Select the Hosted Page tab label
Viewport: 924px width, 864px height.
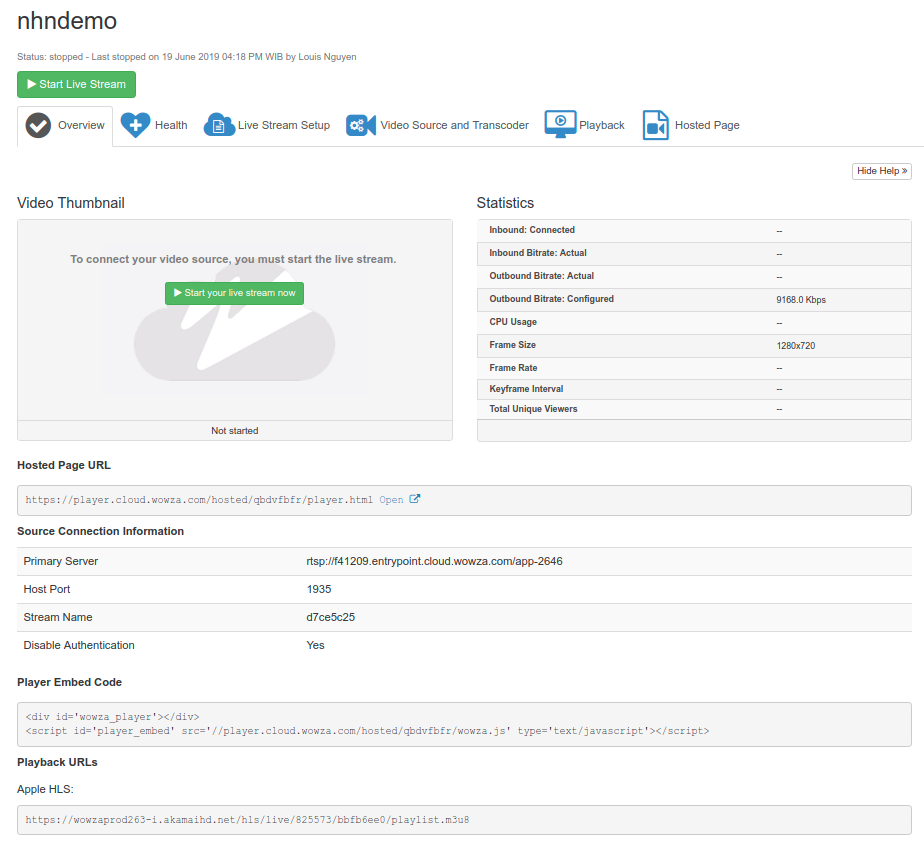[707, 125]
